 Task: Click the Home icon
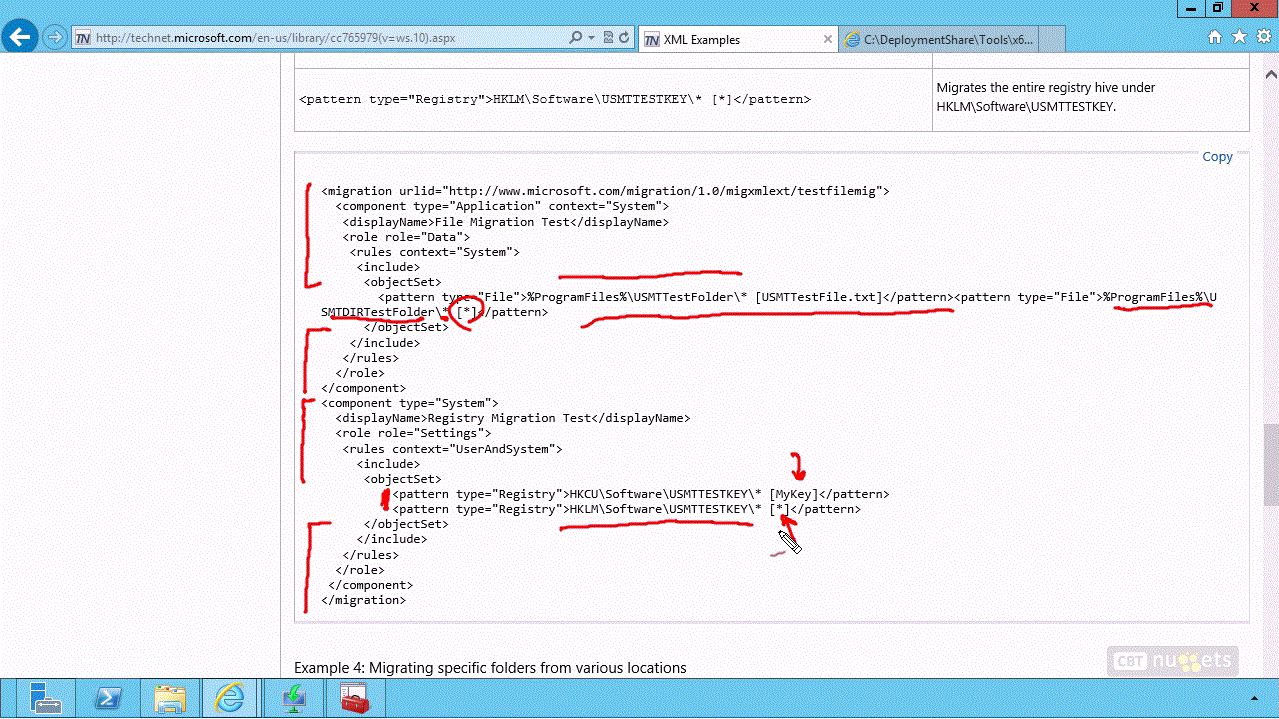click(x=1213, y=36)
